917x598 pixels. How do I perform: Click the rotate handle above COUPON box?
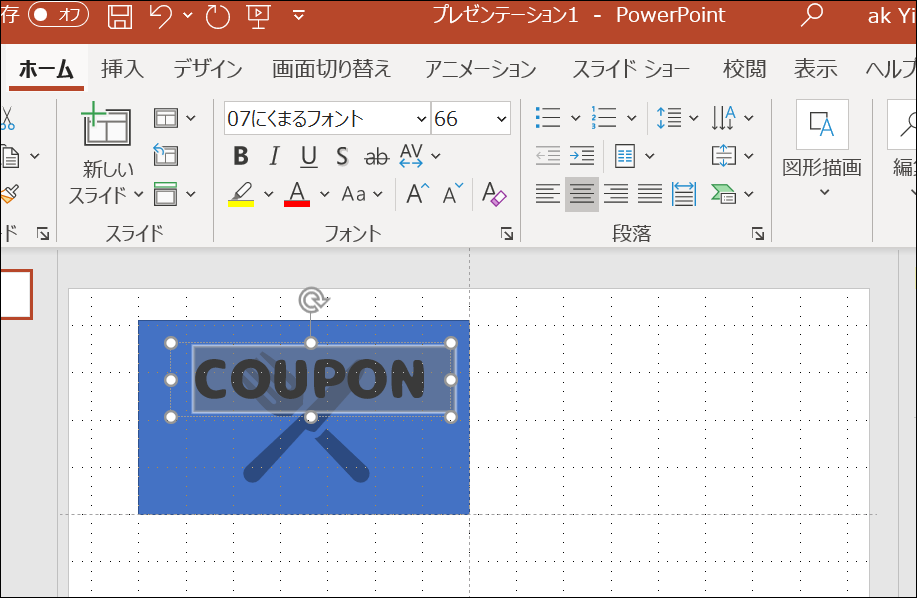tap(311, 300)
